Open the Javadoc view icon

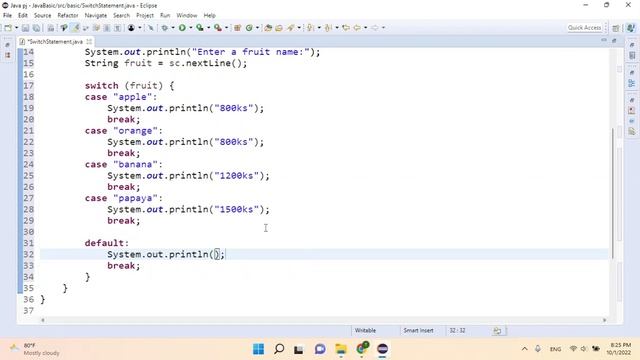point(632,121)
